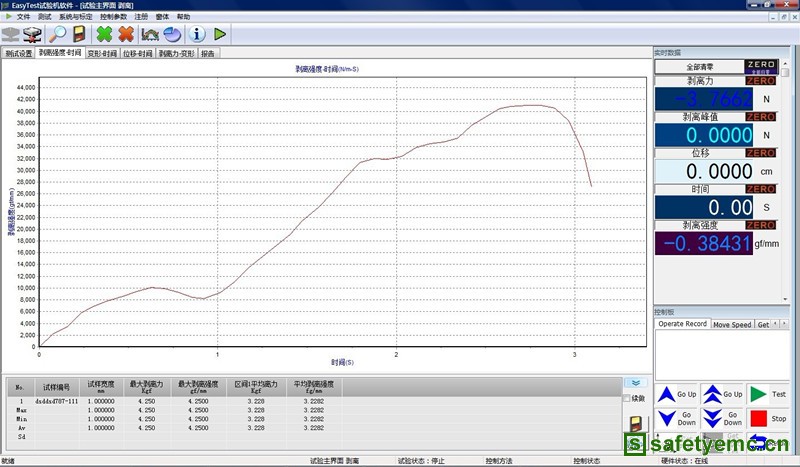The image size is (800, 467).
Task: Click the 试样编号 column header
Action: [x=56, y=387]
